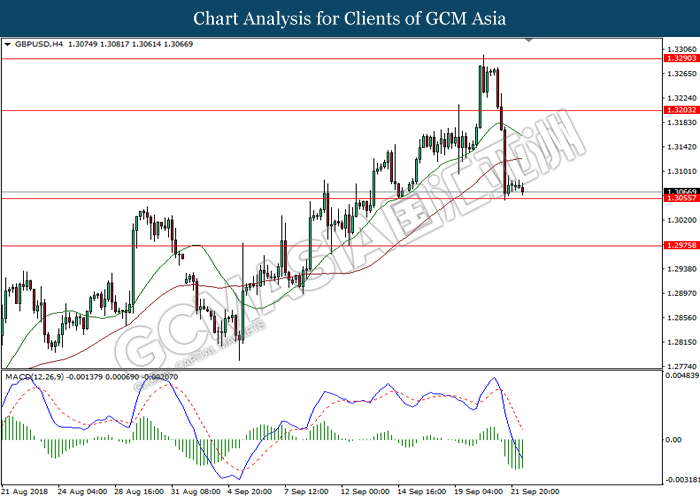Click the 31 Aug 08:00 time label
Viewport: 700px width, 500px height.
coord(196,492)
